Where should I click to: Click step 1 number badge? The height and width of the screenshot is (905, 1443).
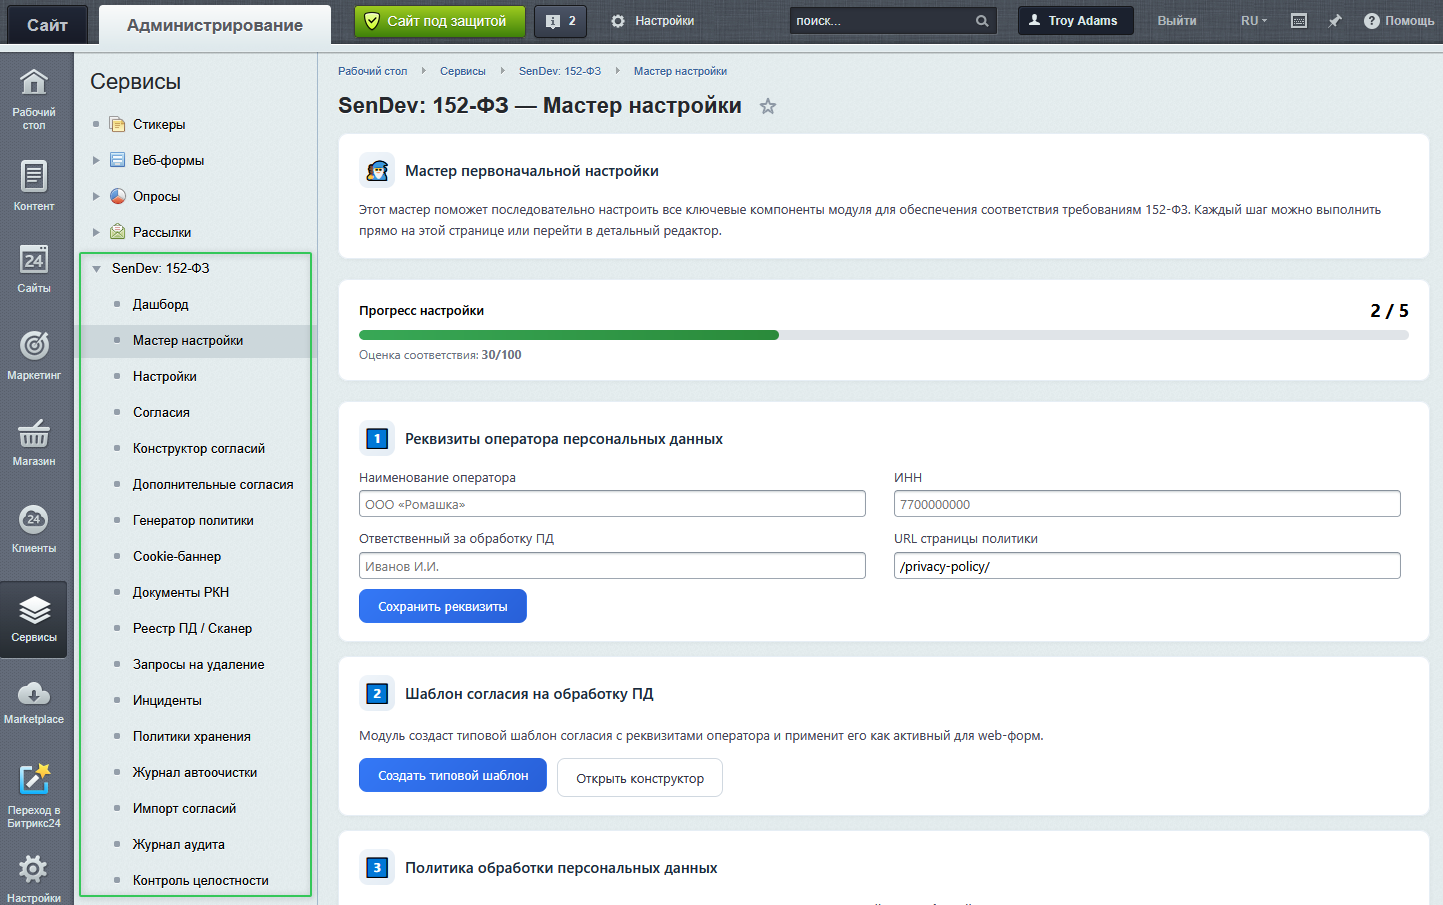(x=377, y=438)
